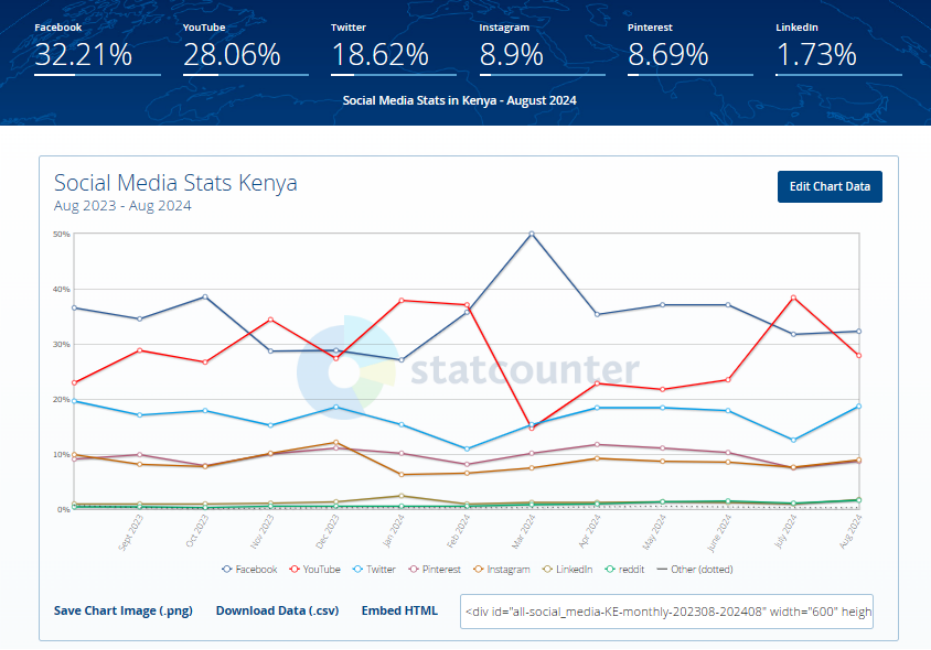This screenshot has width=931, height=650.
Task: Click the Social Media Stats Kenya chart title
Action: pos(175,183)
